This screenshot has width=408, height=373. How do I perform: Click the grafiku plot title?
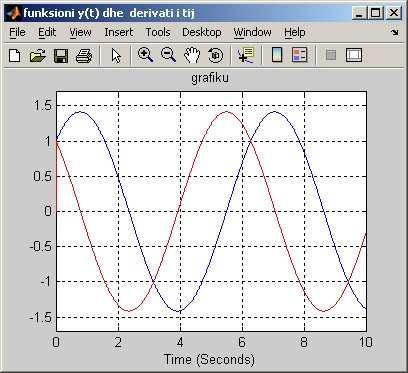210,78
